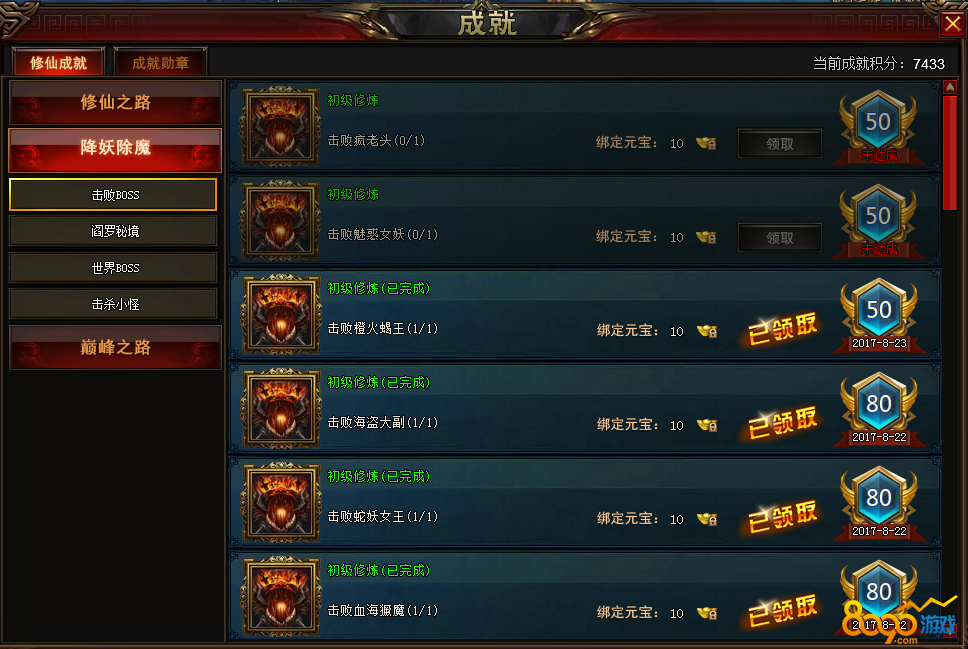Screen dimensions: 968x649
Task: Click boss portrait for 击败海盗大副 row
Action: tap(281, 408)
